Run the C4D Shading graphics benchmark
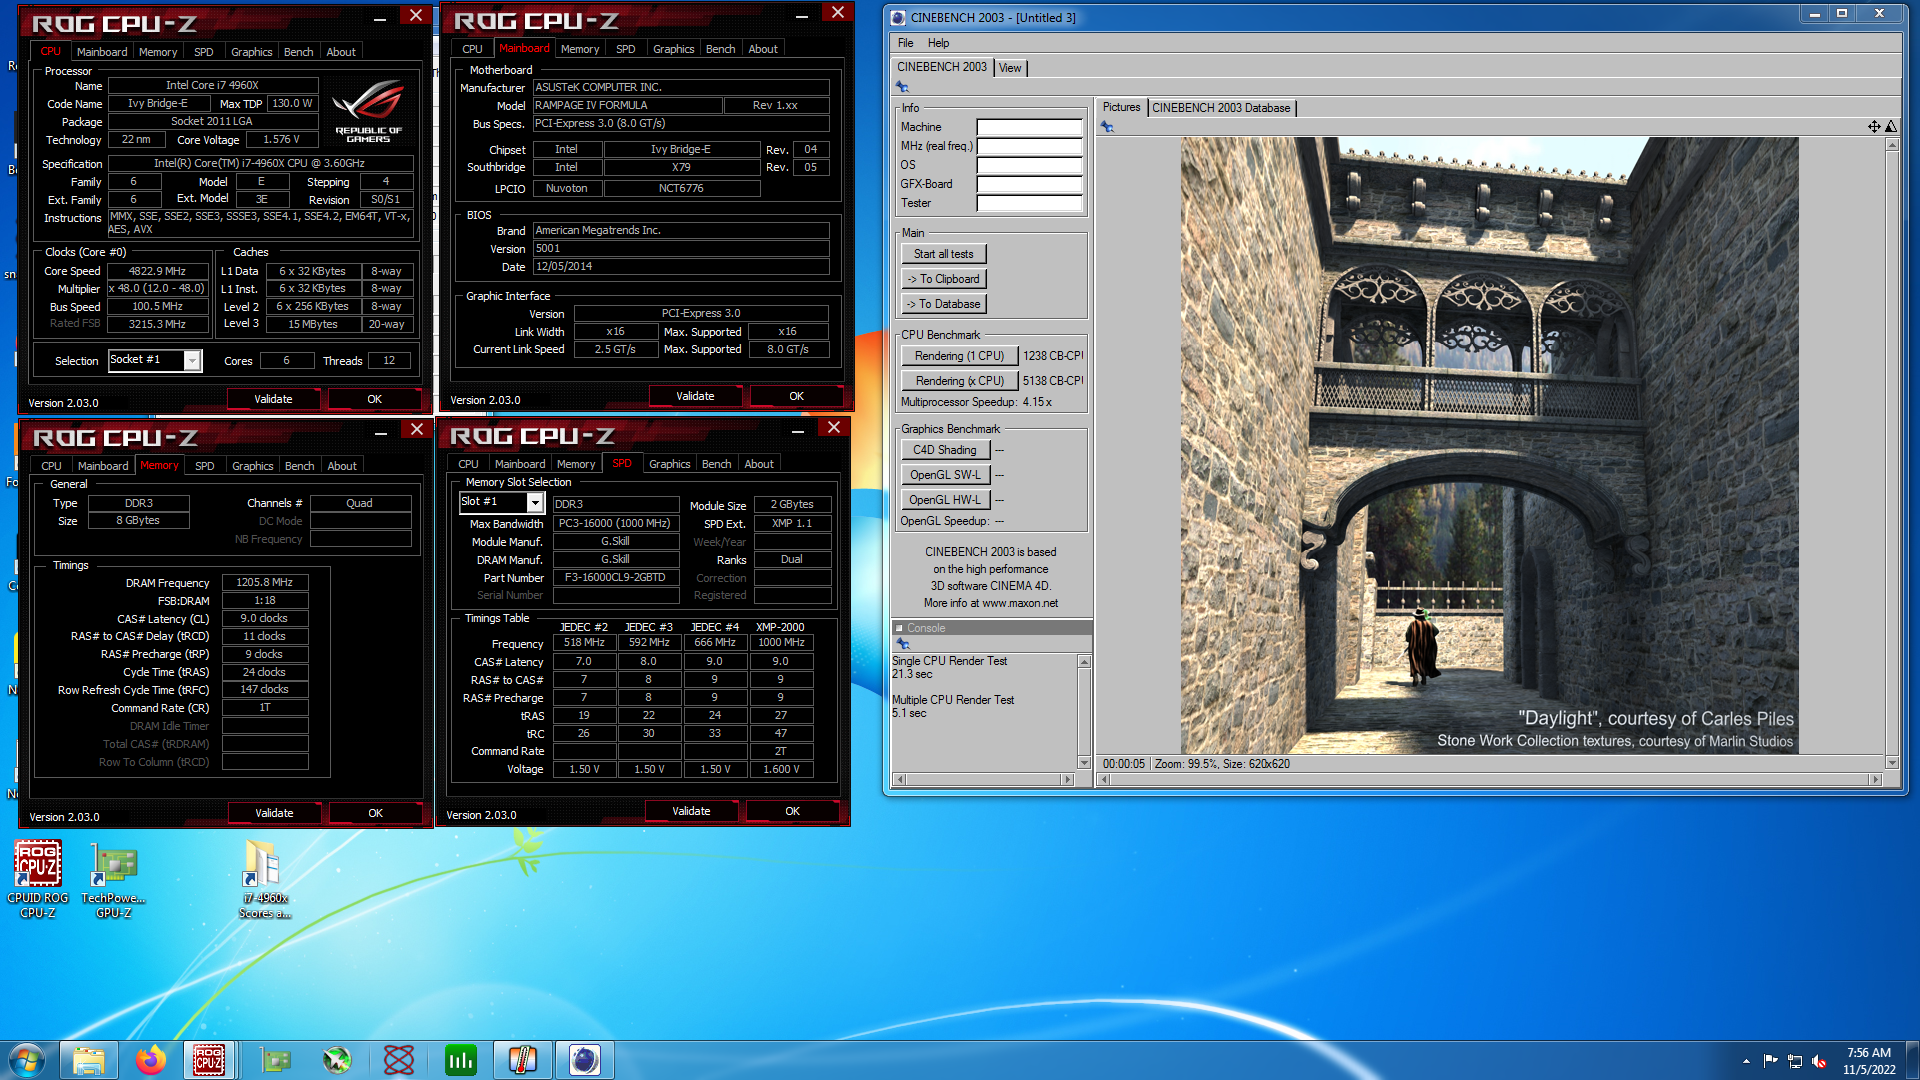The width and height of the screenshot is (1920, 1080). tap(944, 450)
